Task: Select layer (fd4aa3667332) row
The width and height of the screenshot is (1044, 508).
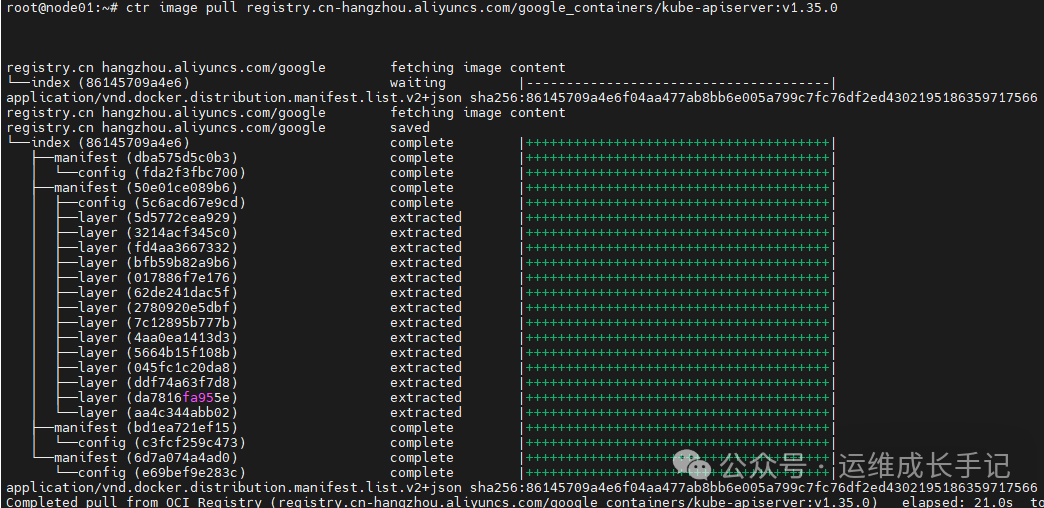Action: 445,248
